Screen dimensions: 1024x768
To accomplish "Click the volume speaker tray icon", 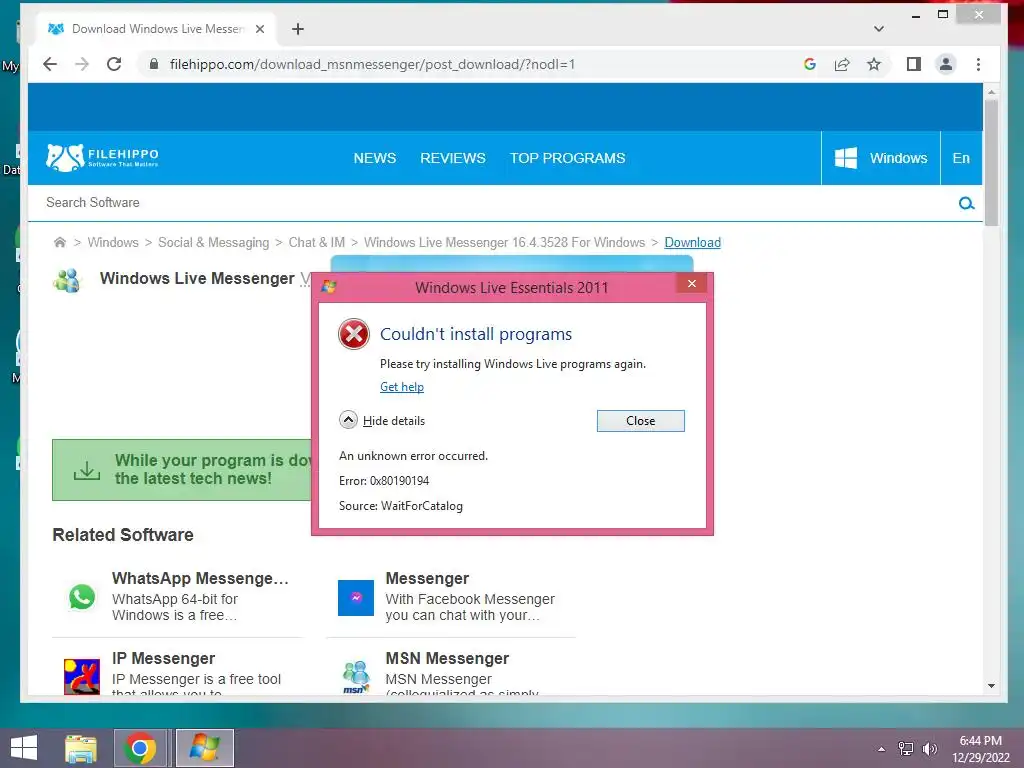I will click(930, 749).
